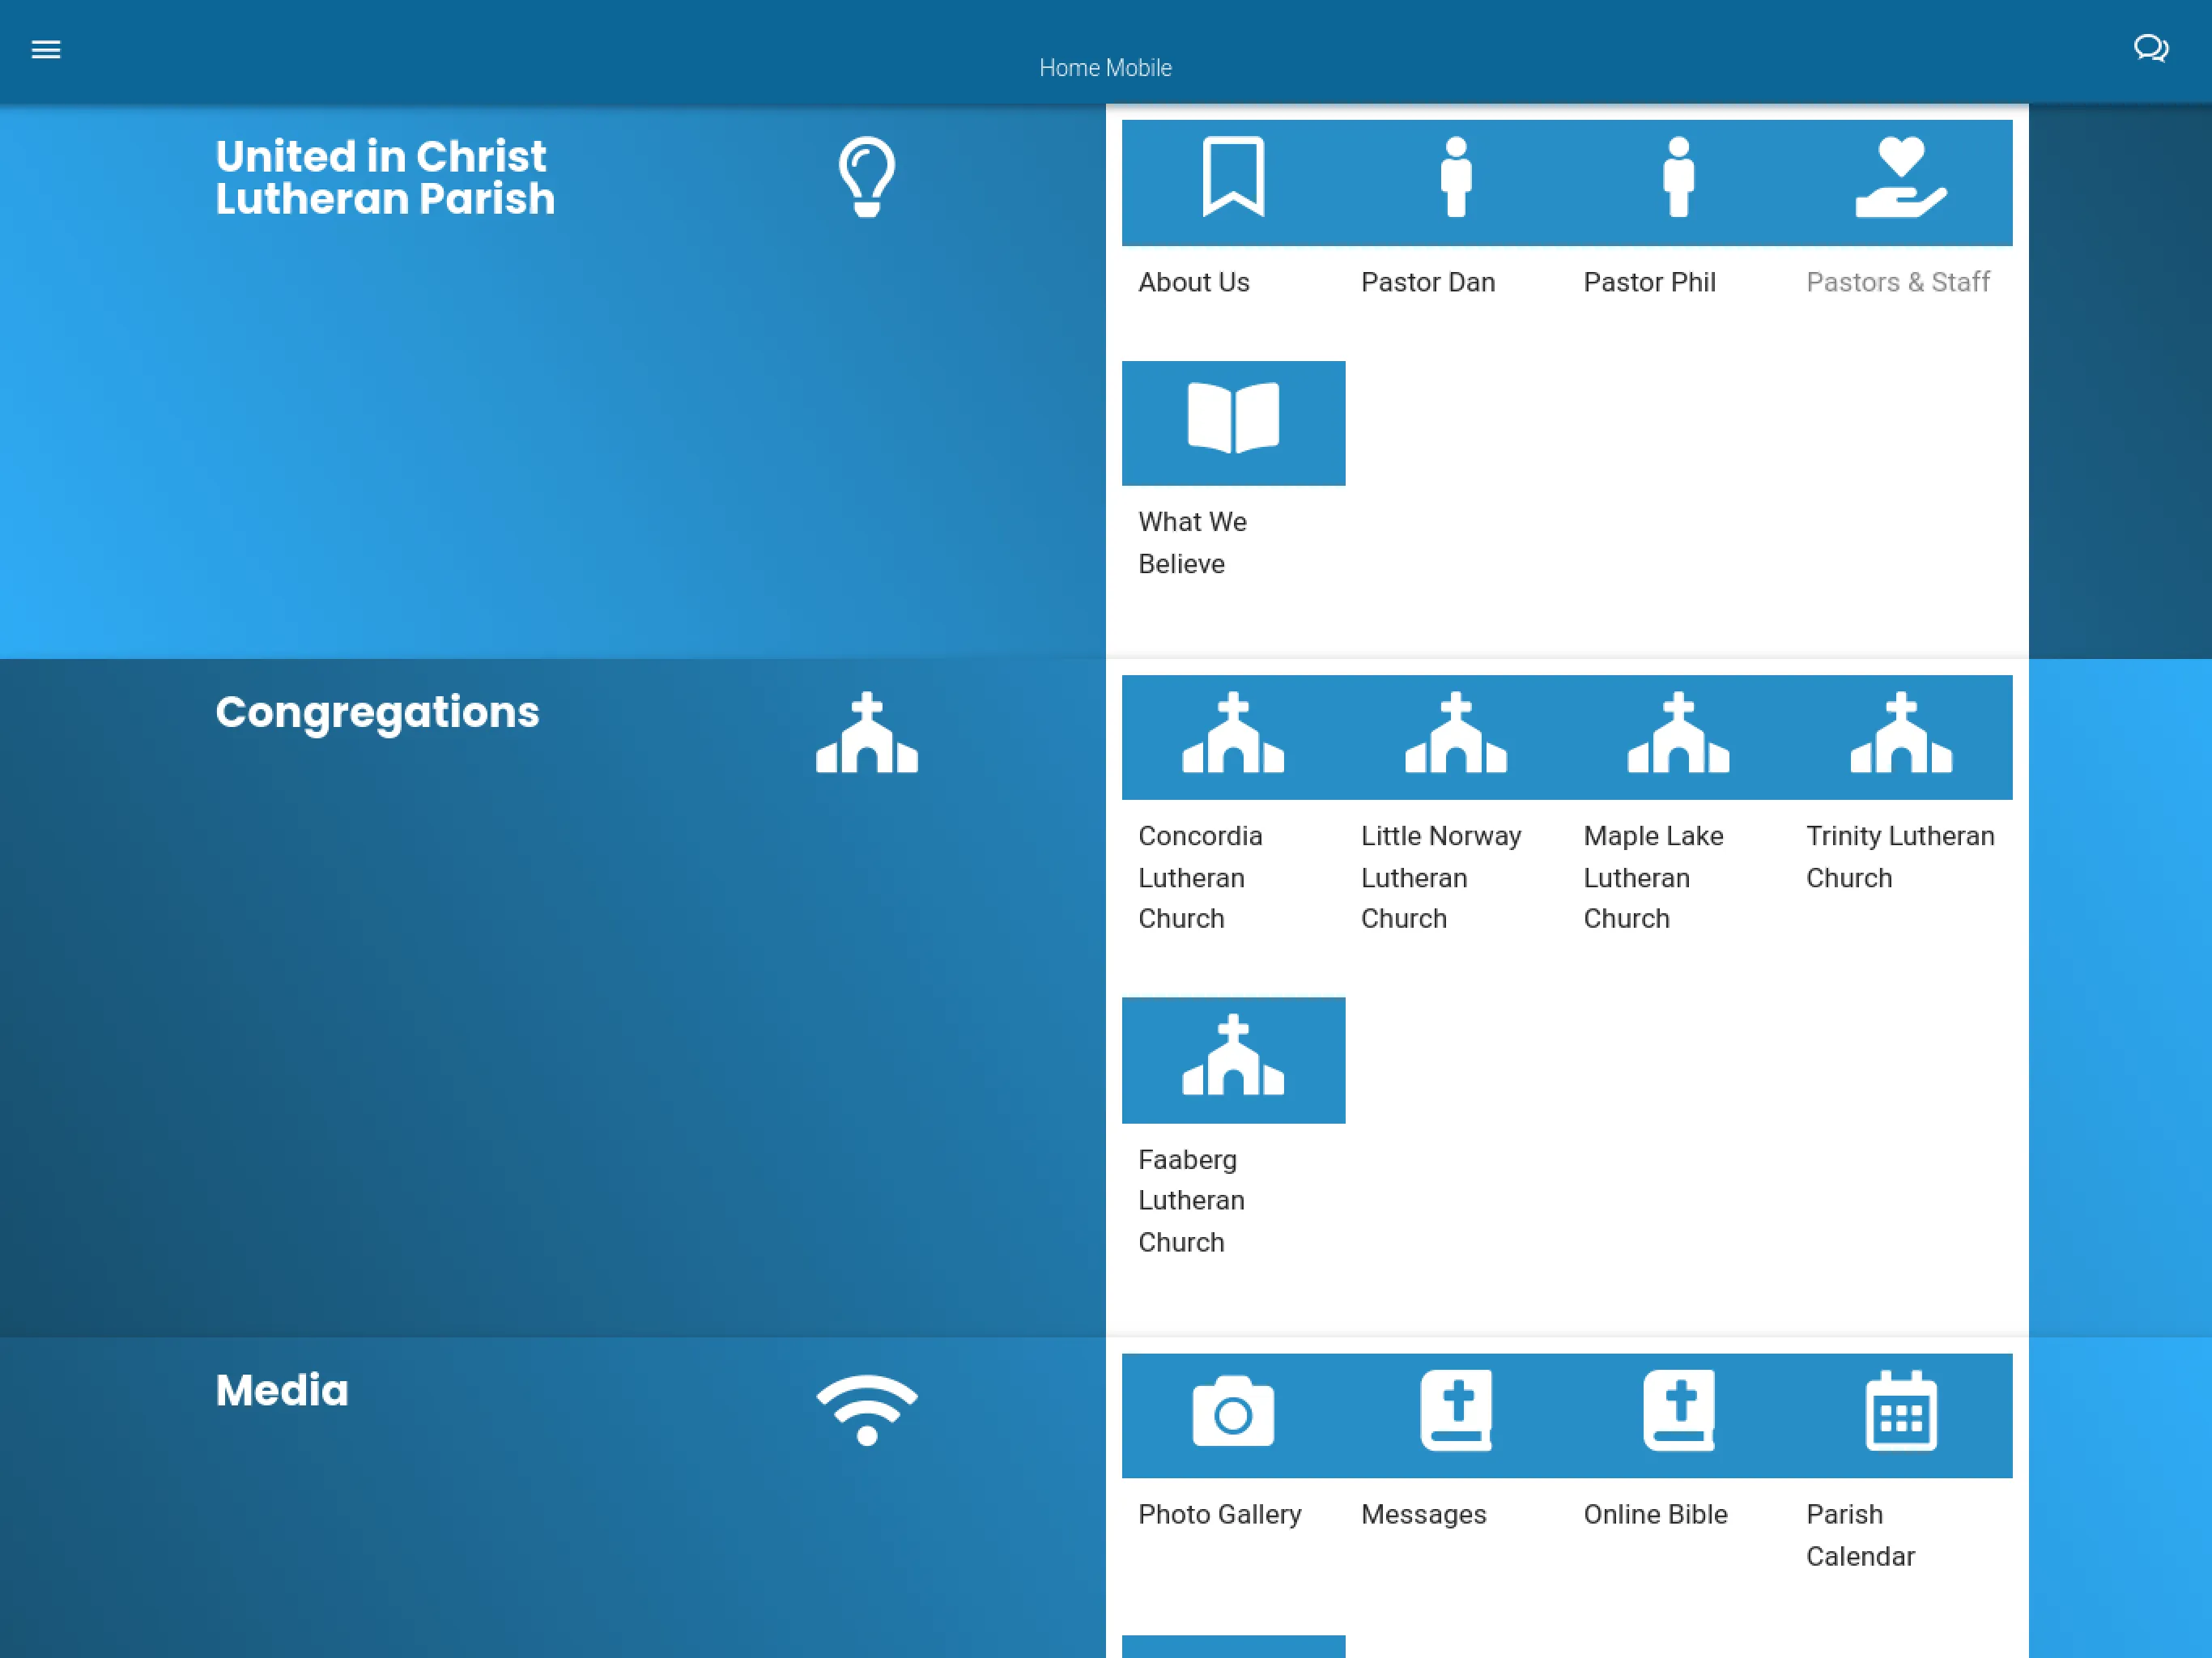Open Messages cross upload icon
Image resolution: width=2212 pixels, height=1658 pixels.
click(1454, 1411)
